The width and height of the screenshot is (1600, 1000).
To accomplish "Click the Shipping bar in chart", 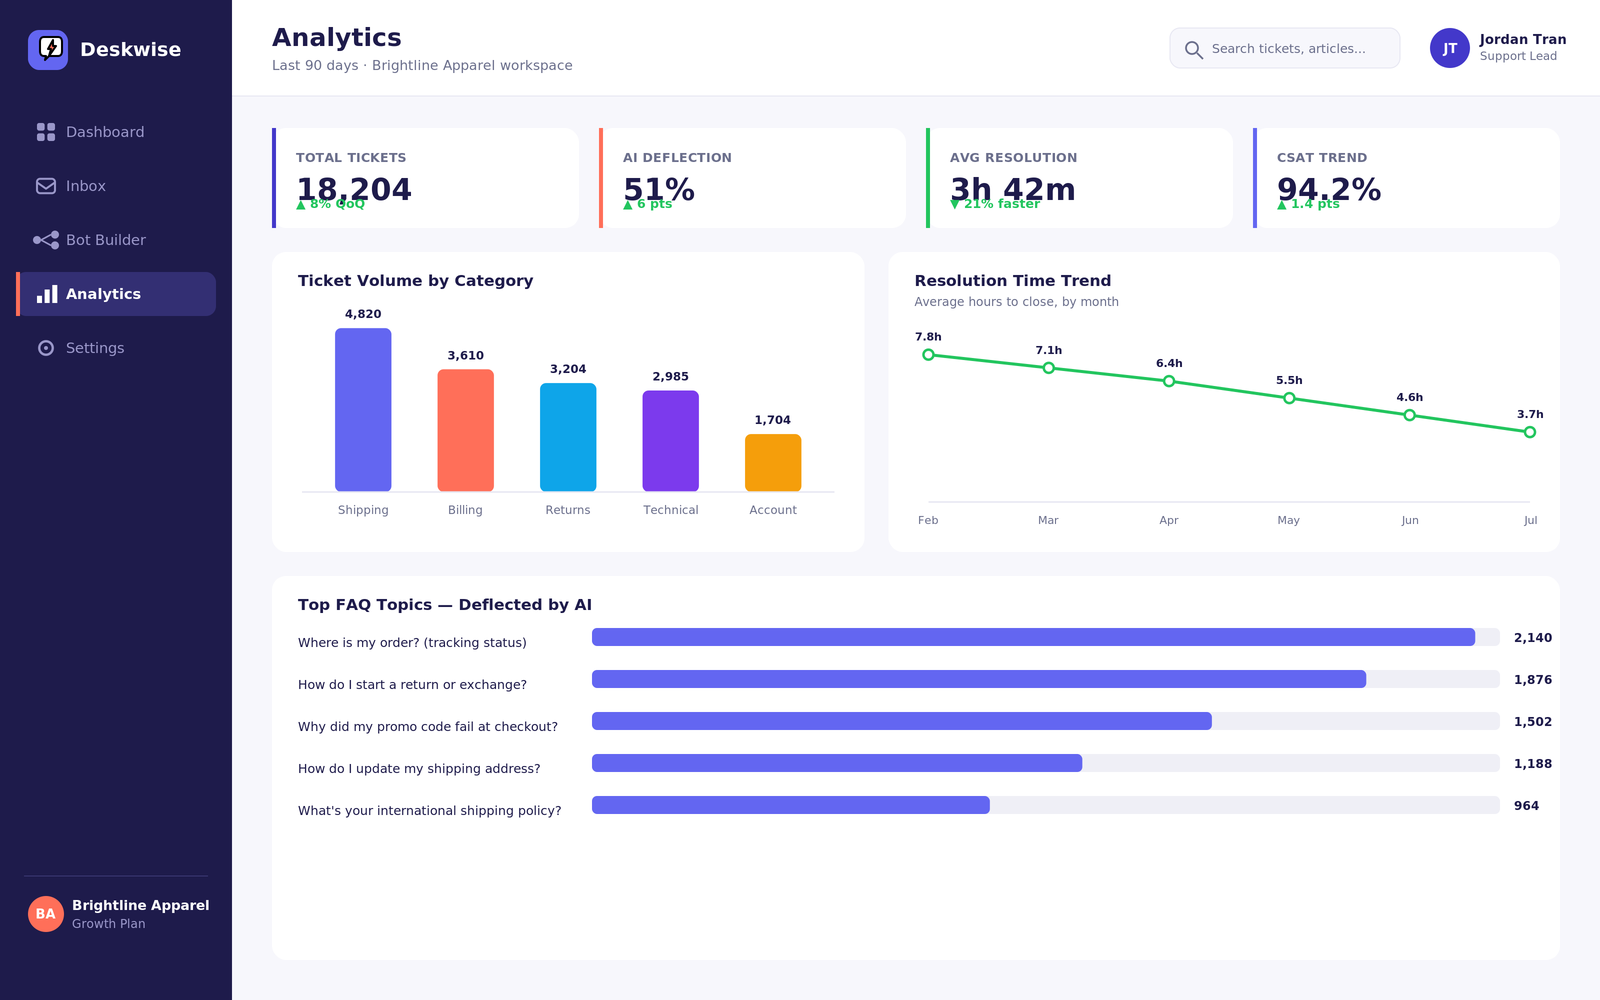I will point(363,410).
